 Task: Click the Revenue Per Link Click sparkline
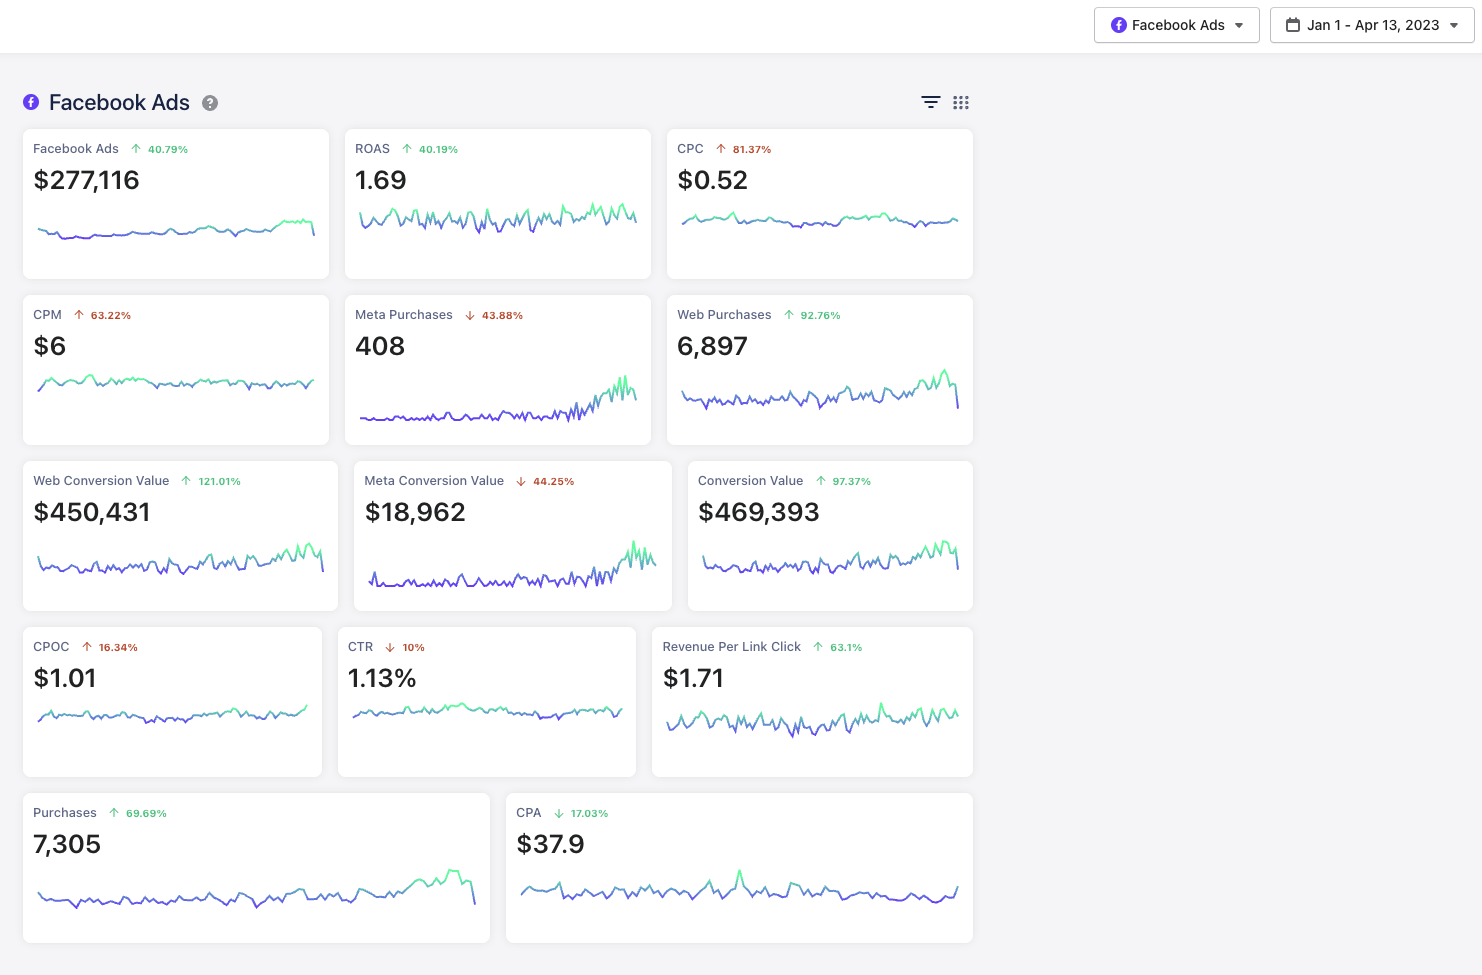(x=812, y=720)
